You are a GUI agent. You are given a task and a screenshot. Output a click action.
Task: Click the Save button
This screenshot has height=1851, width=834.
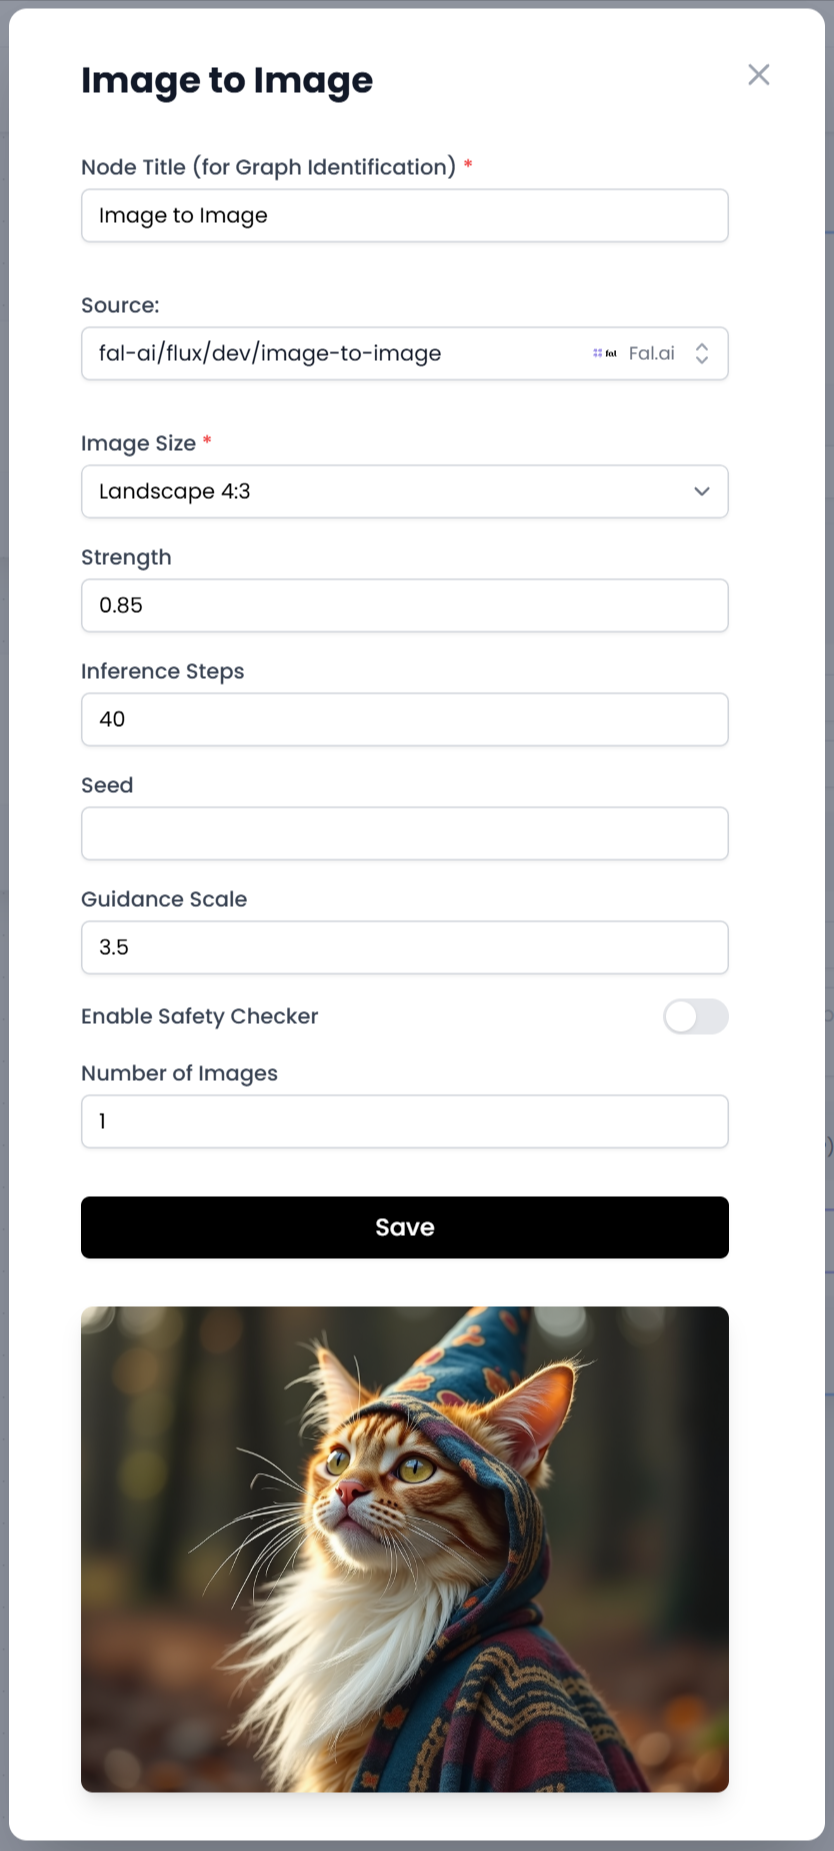[x=404, y=1227]
